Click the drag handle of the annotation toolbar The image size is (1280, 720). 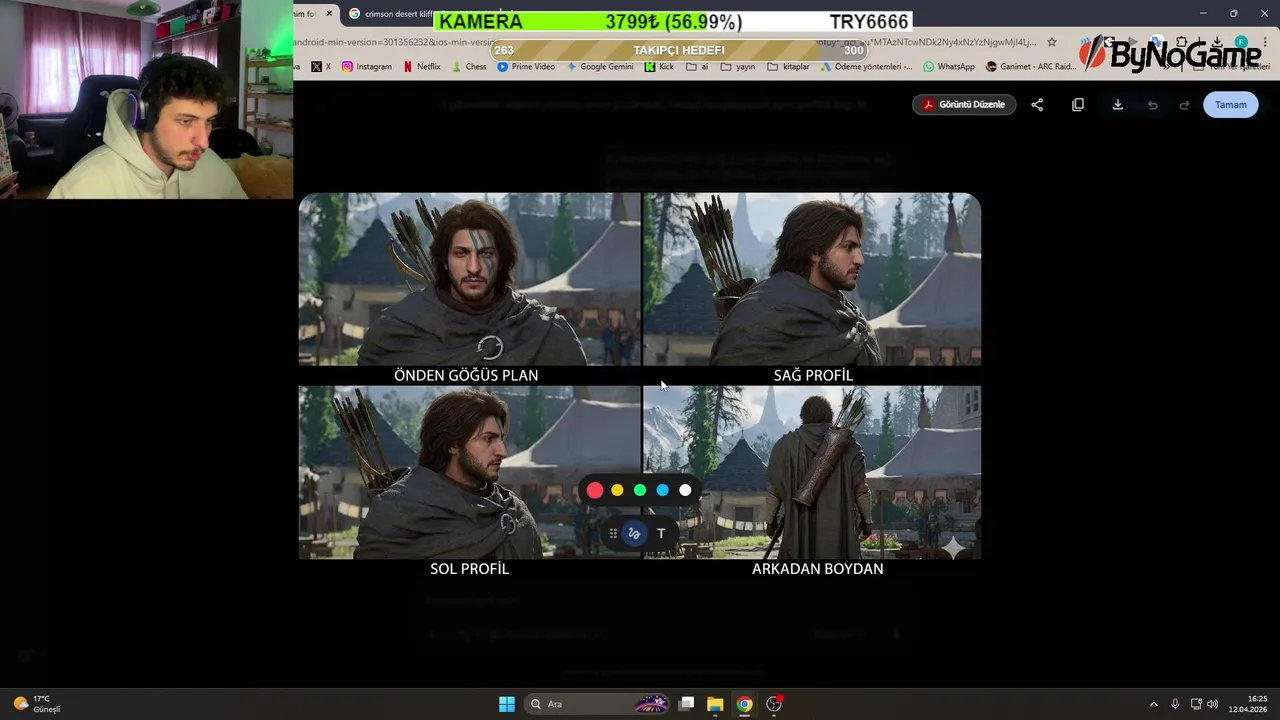pos(613,534)
